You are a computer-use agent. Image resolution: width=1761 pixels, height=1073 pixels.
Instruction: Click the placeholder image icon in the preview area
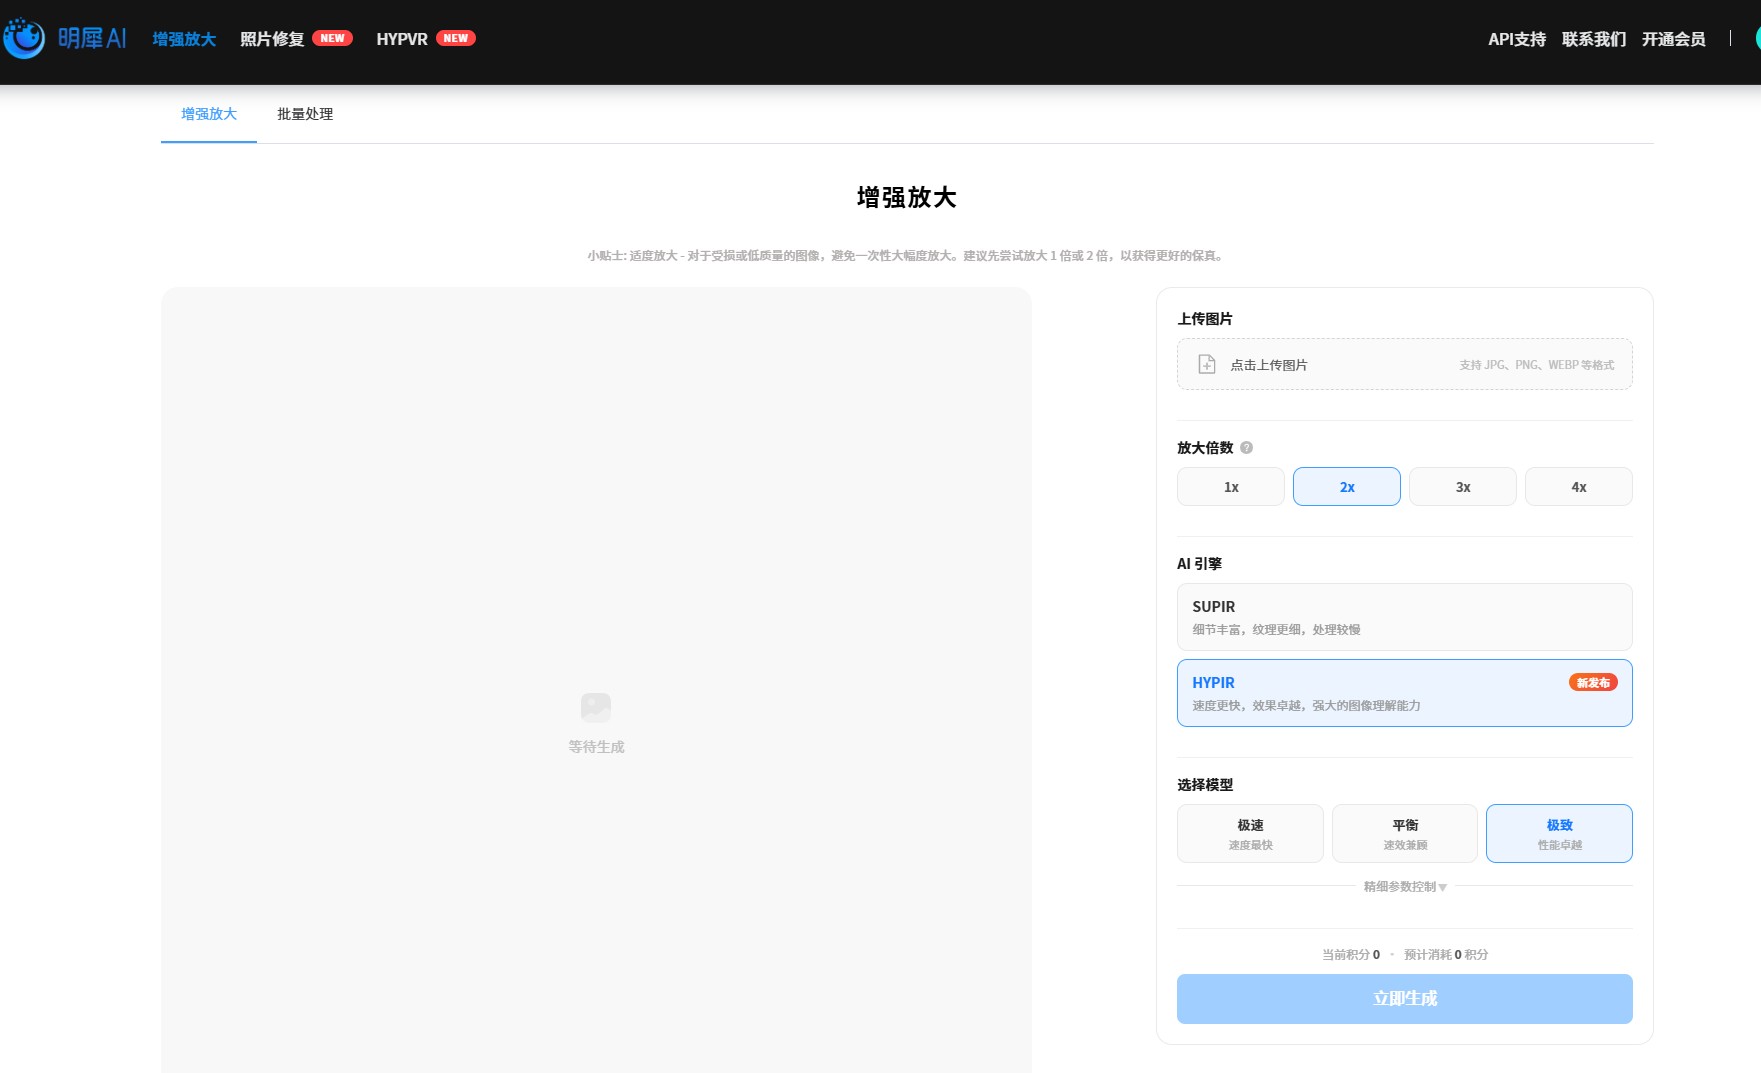[595, 707]
